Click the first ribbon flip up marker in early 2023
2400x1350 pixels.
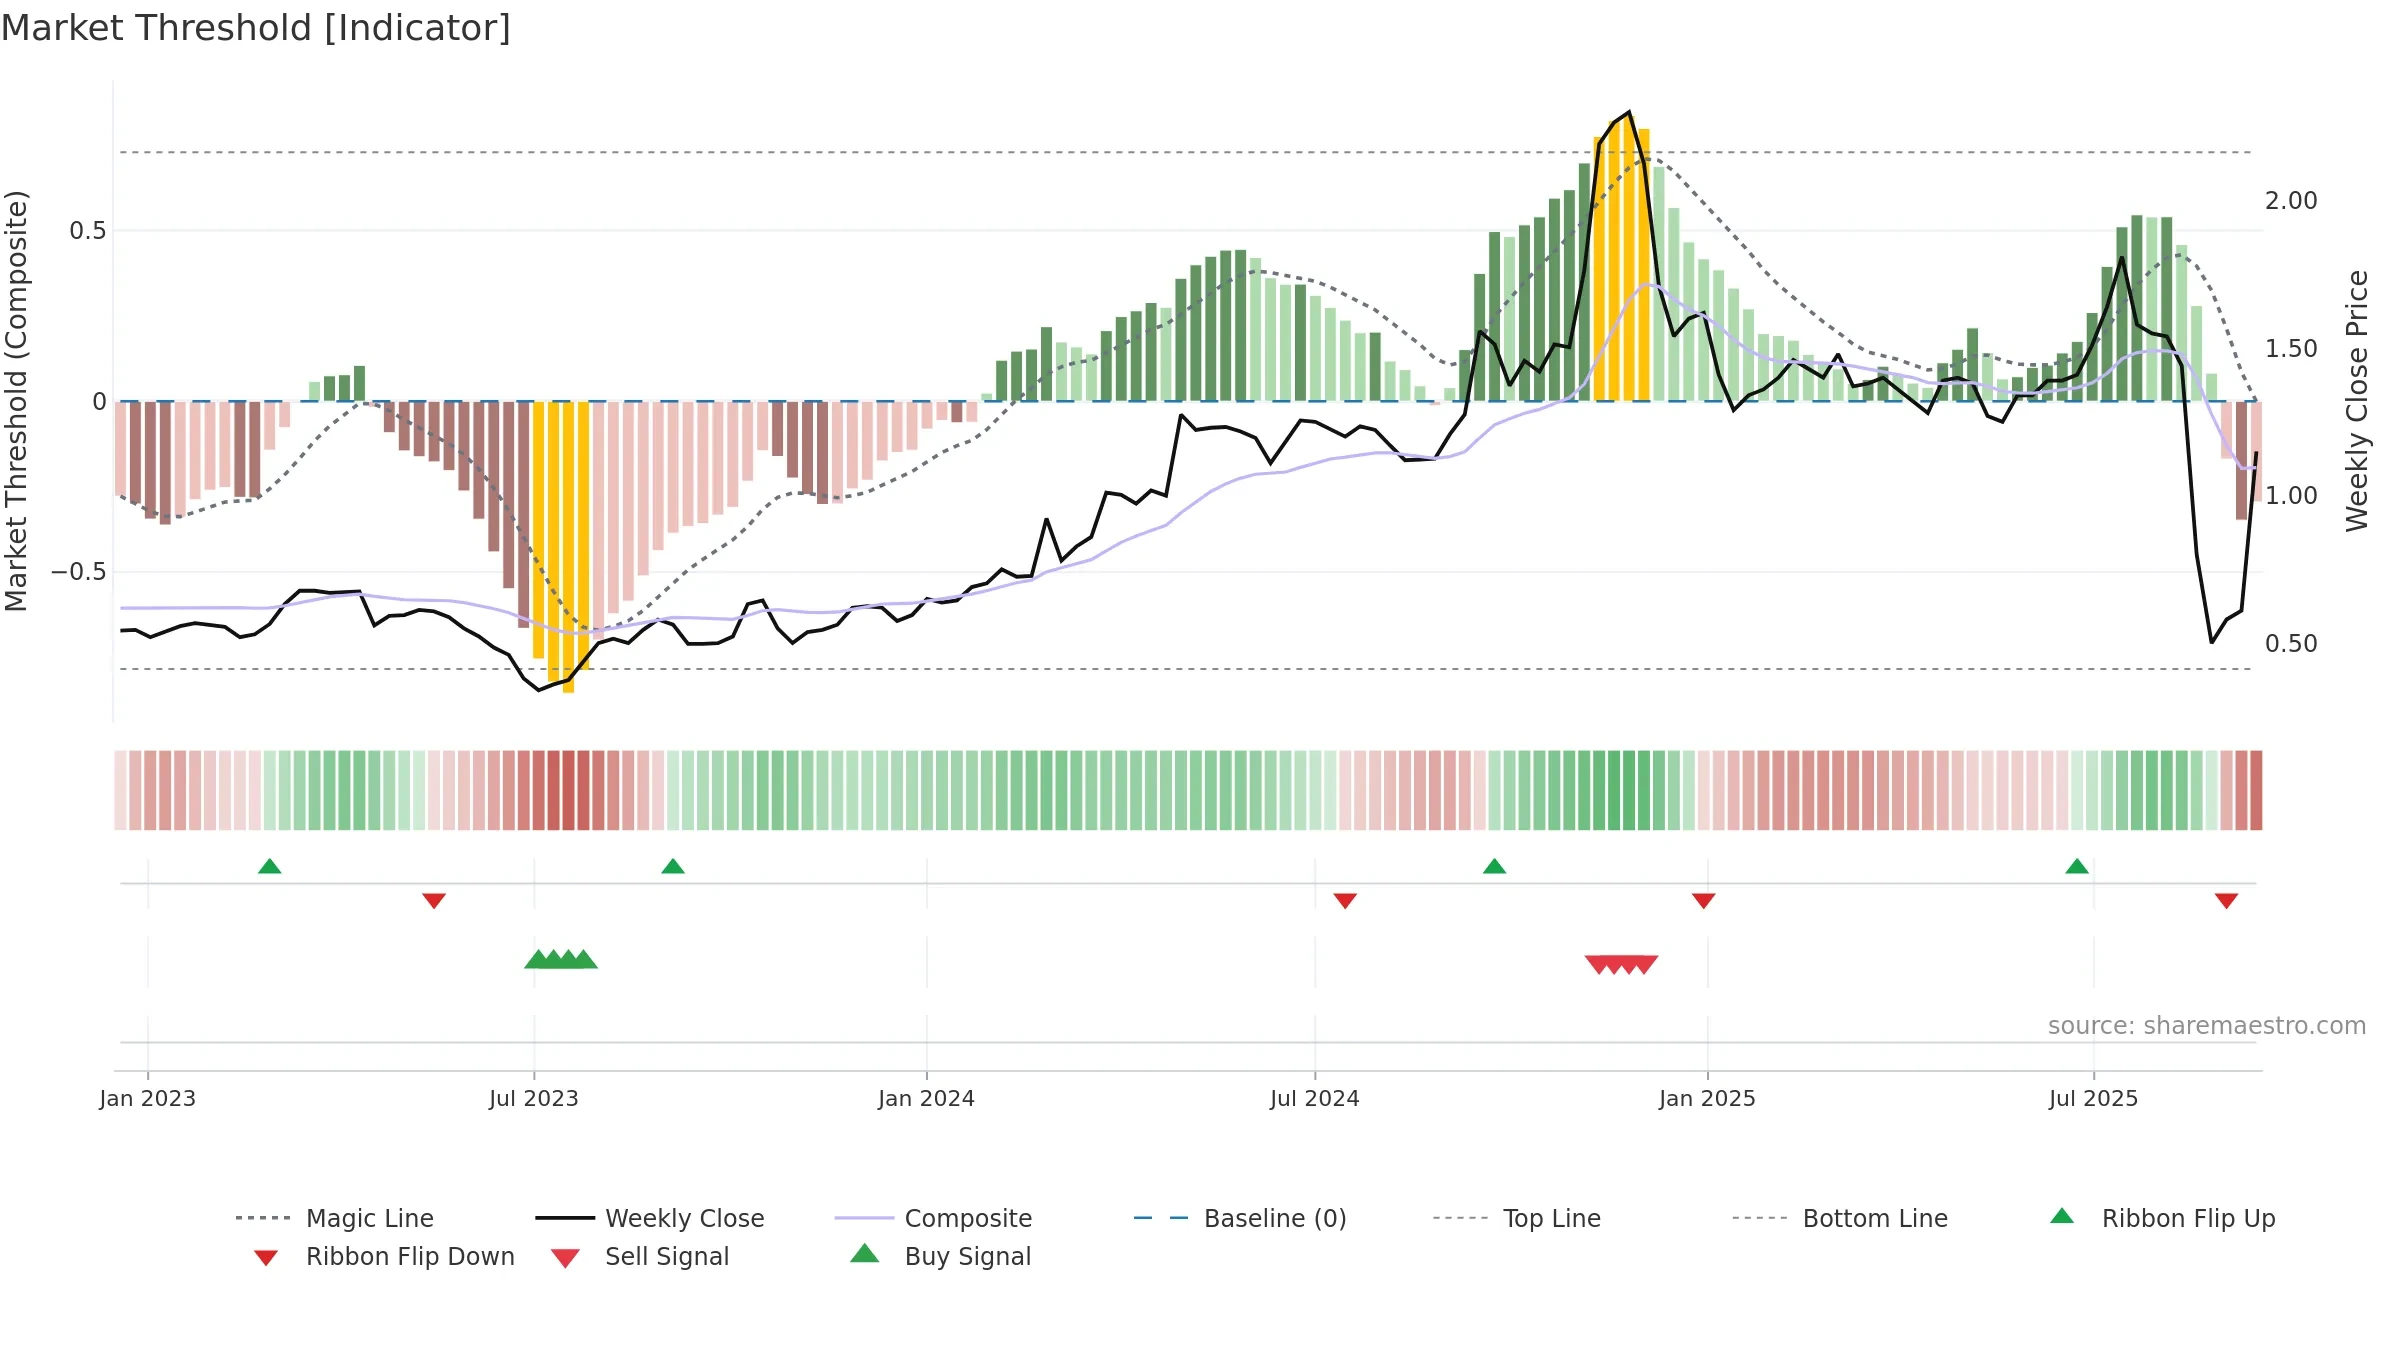[x=270, y=866]
